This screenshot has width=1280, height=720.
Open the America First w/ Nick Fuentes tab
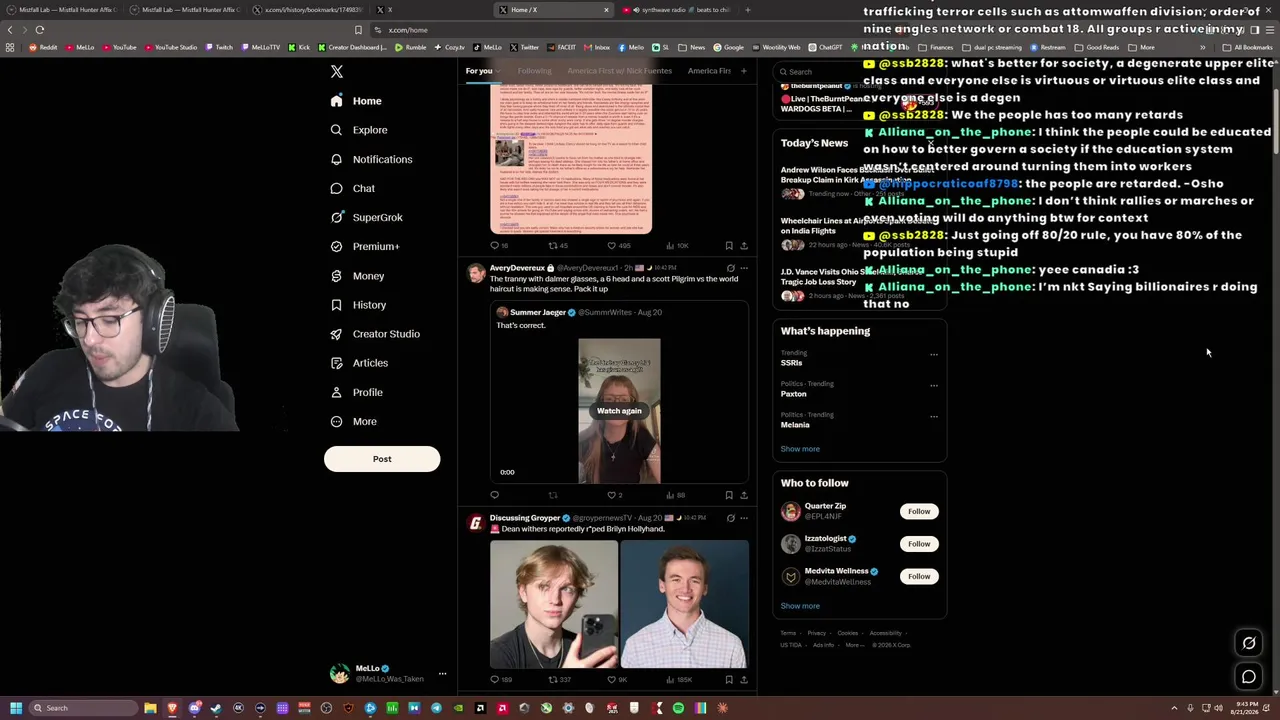pos(619,71)
